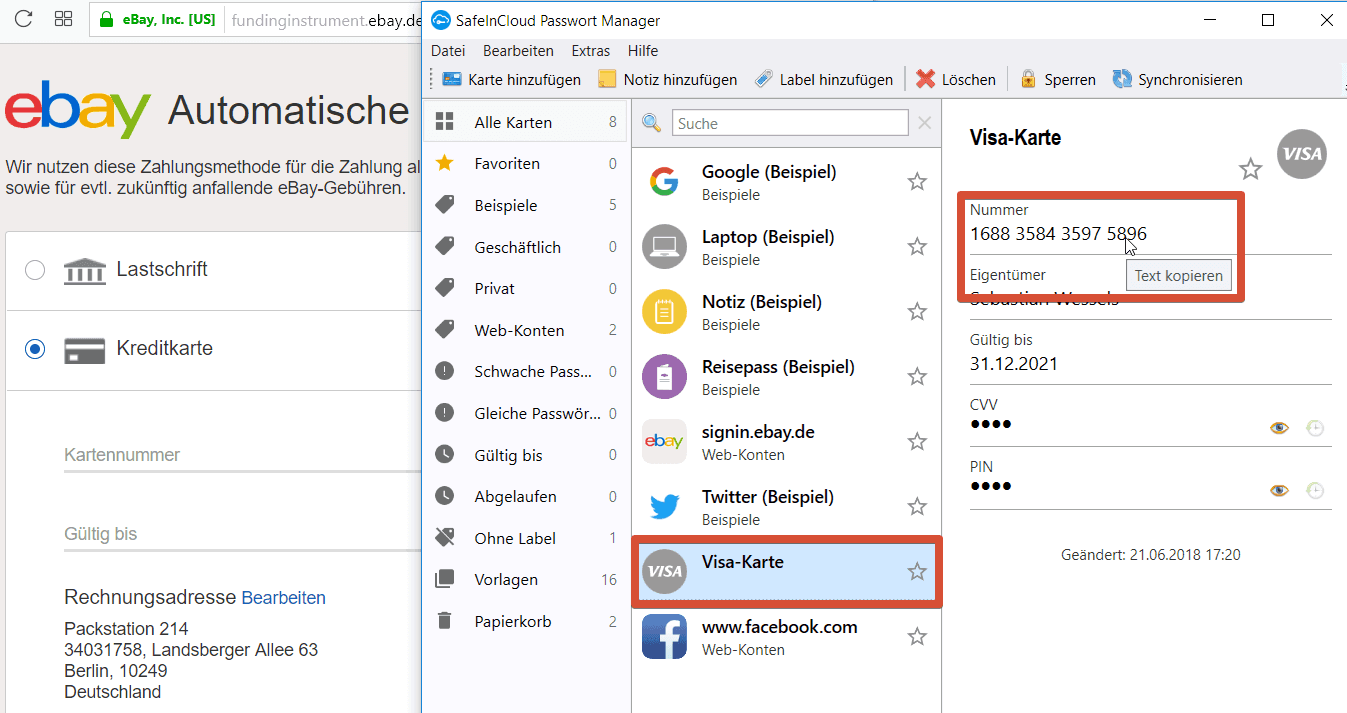This screenshot has height=713, width=1347.
Task: Open the Extras menu
Action: [591, 51]
